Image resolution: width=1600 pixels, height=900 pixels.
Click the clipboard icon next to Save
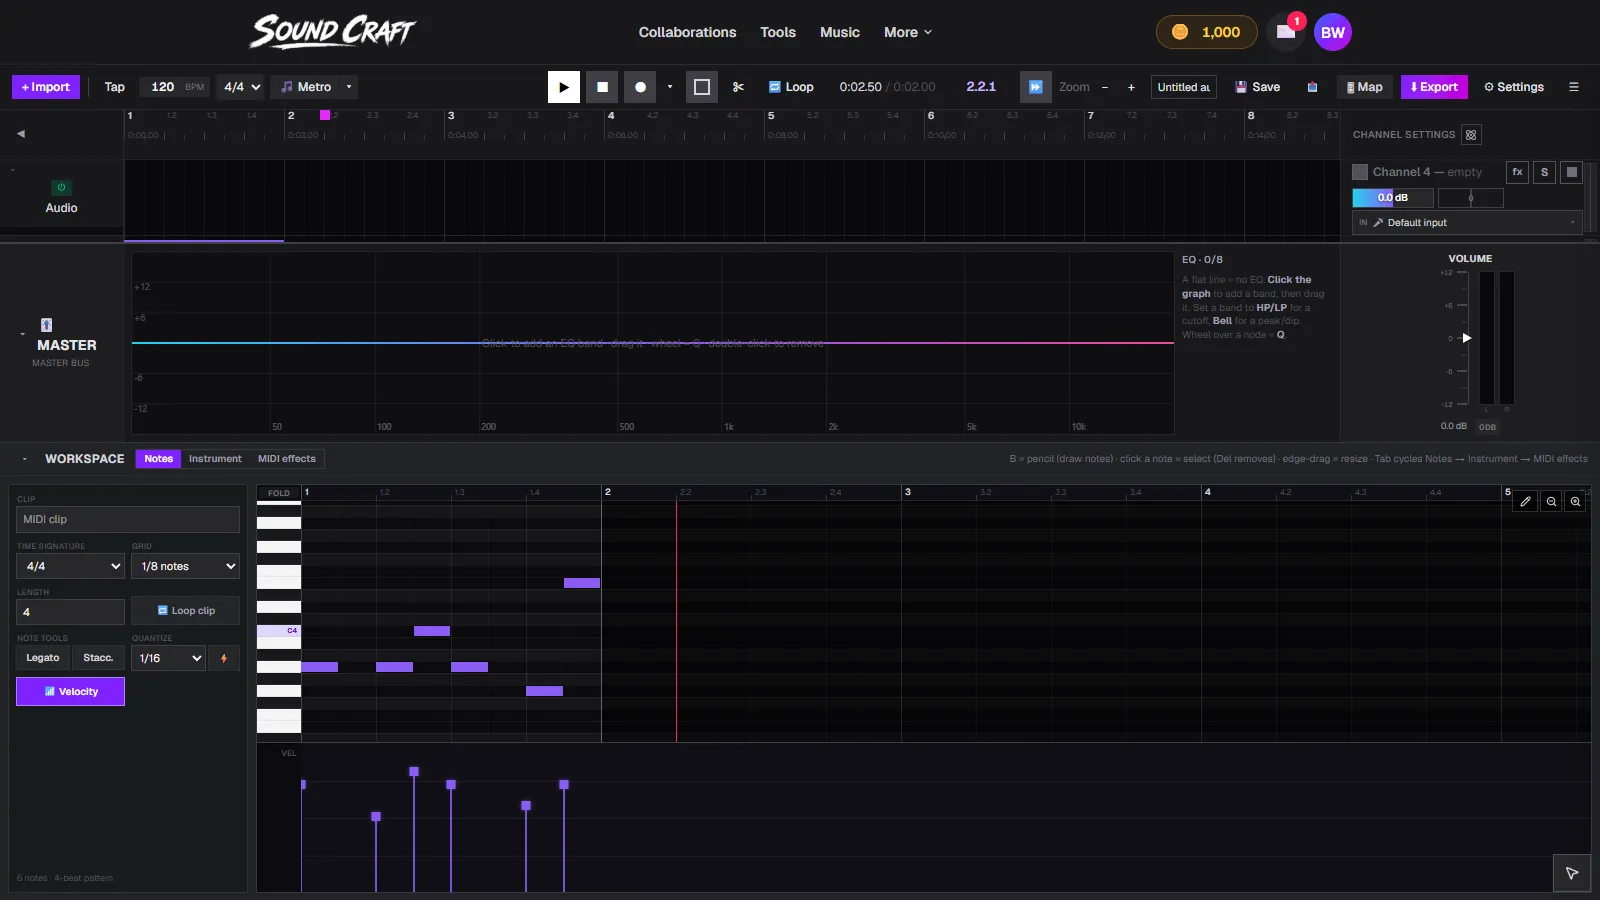pyautogui.click(x=1312, y=87)
